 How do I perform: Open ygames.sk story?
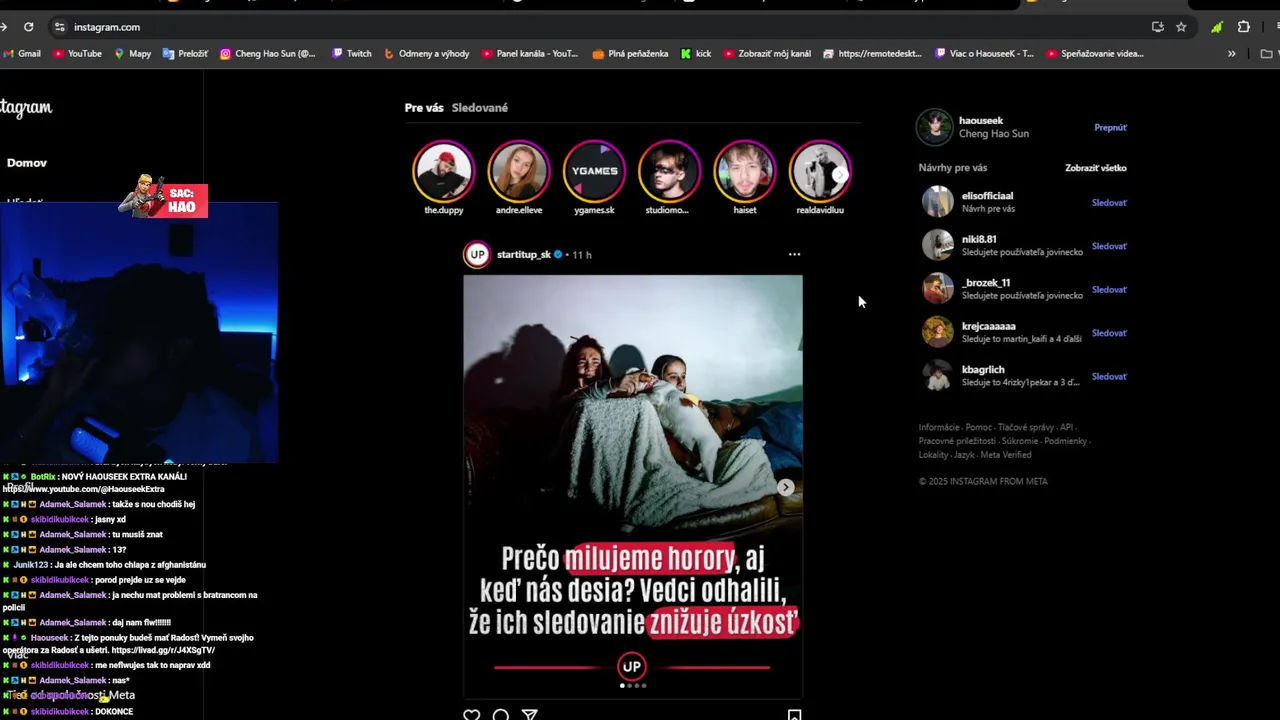pyautogui.click(x=594, y=171)
